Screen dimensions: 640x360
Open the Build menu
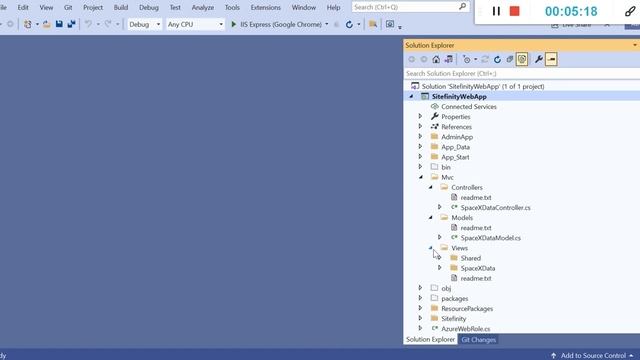[x=120, y=7]
